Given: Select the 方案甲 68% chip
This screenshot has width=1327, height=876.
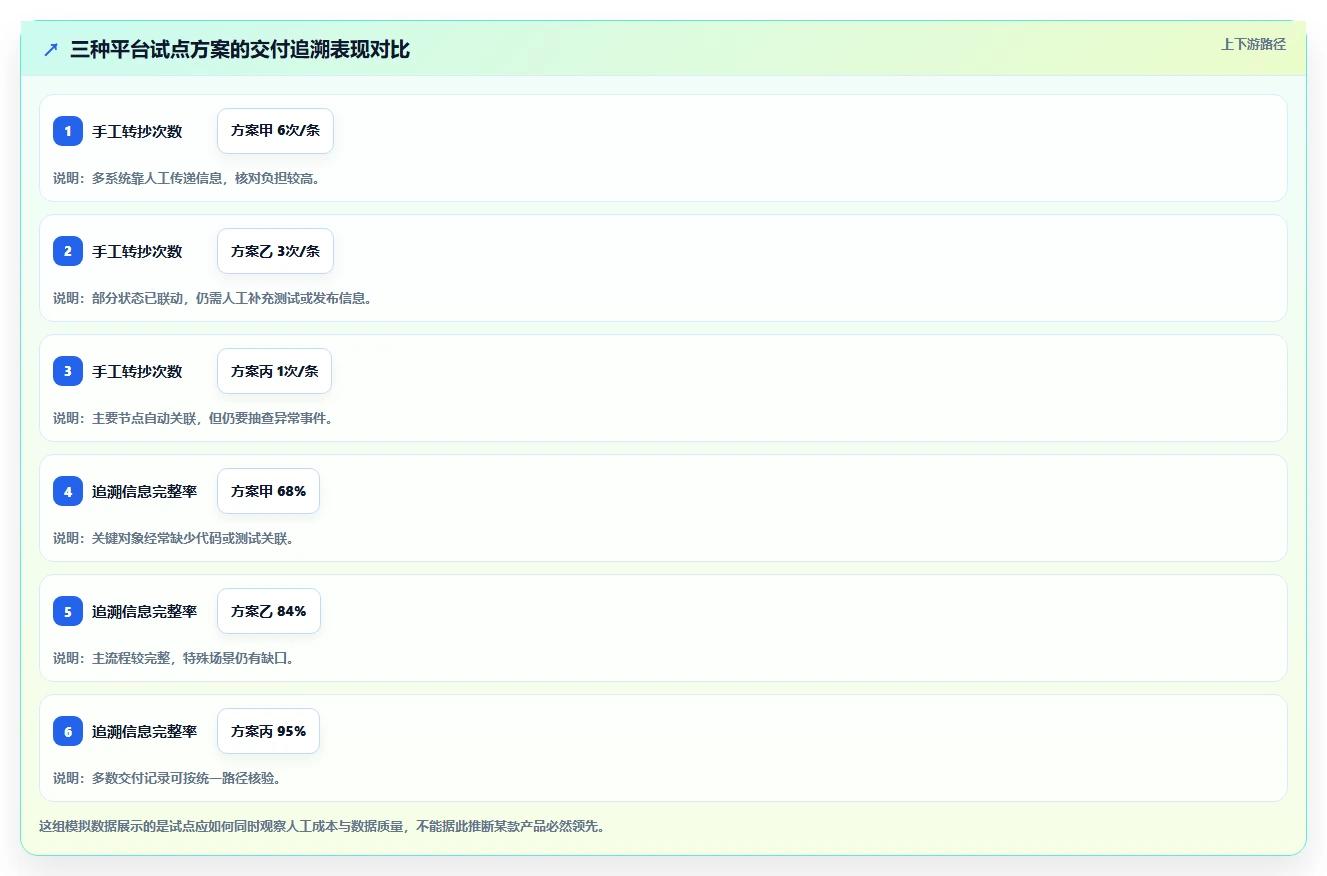Looking at the screenshot, I should click(268, 491).
